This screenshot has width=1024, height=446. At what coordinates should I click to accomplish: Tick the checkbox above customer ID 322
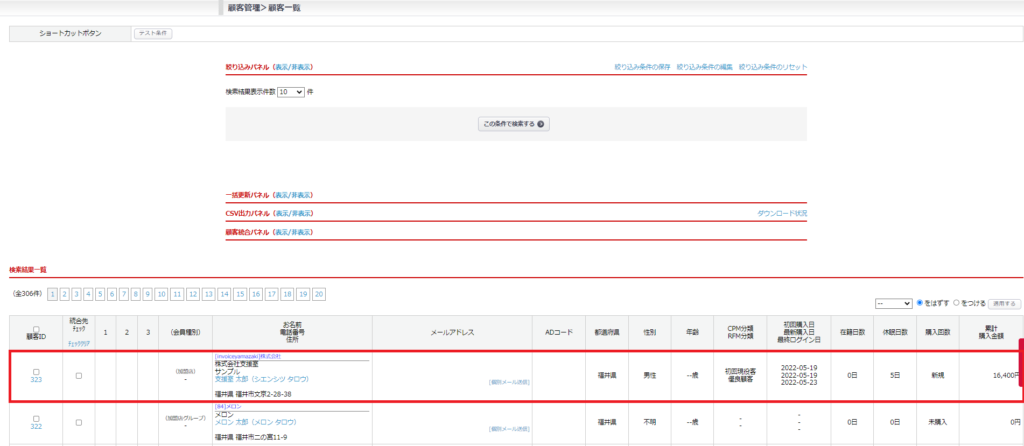pos(36,419)
